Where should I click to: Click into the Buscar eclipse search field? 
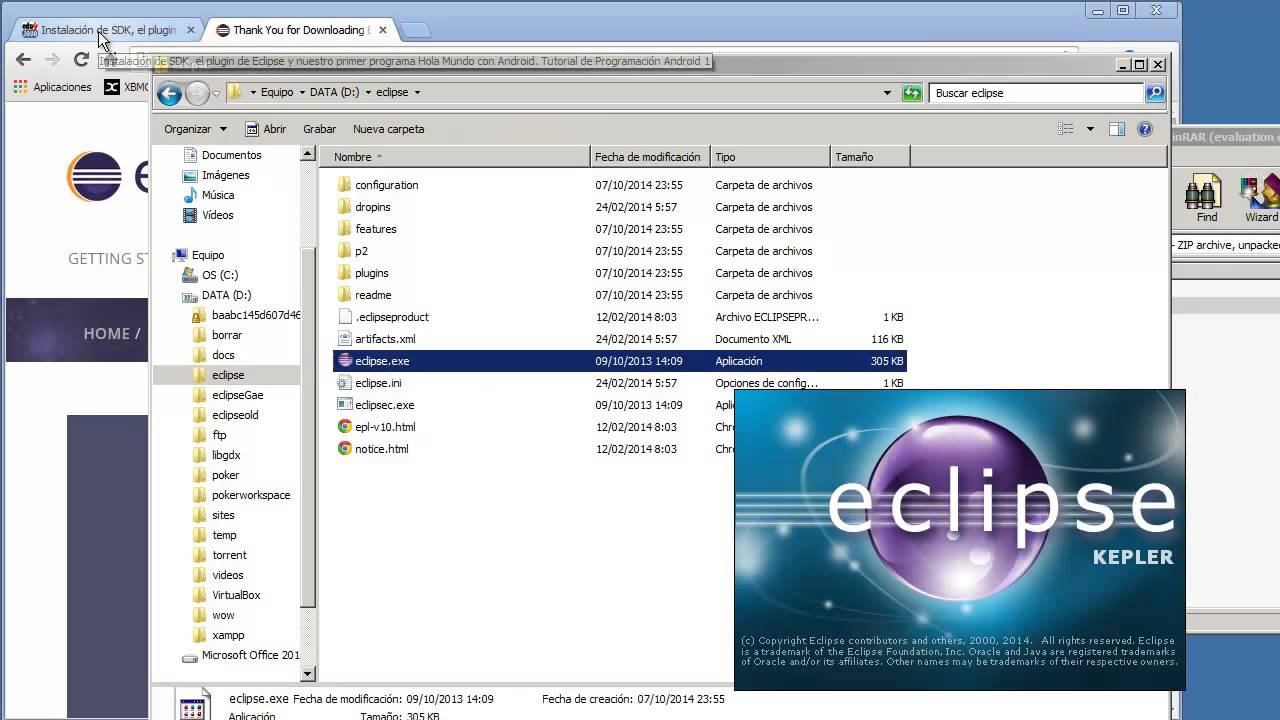coord(1037,93)
